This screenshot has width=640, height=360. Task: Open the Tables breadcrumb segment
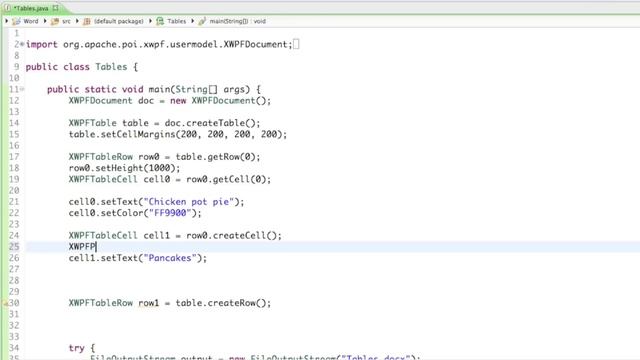click(176, 21)
